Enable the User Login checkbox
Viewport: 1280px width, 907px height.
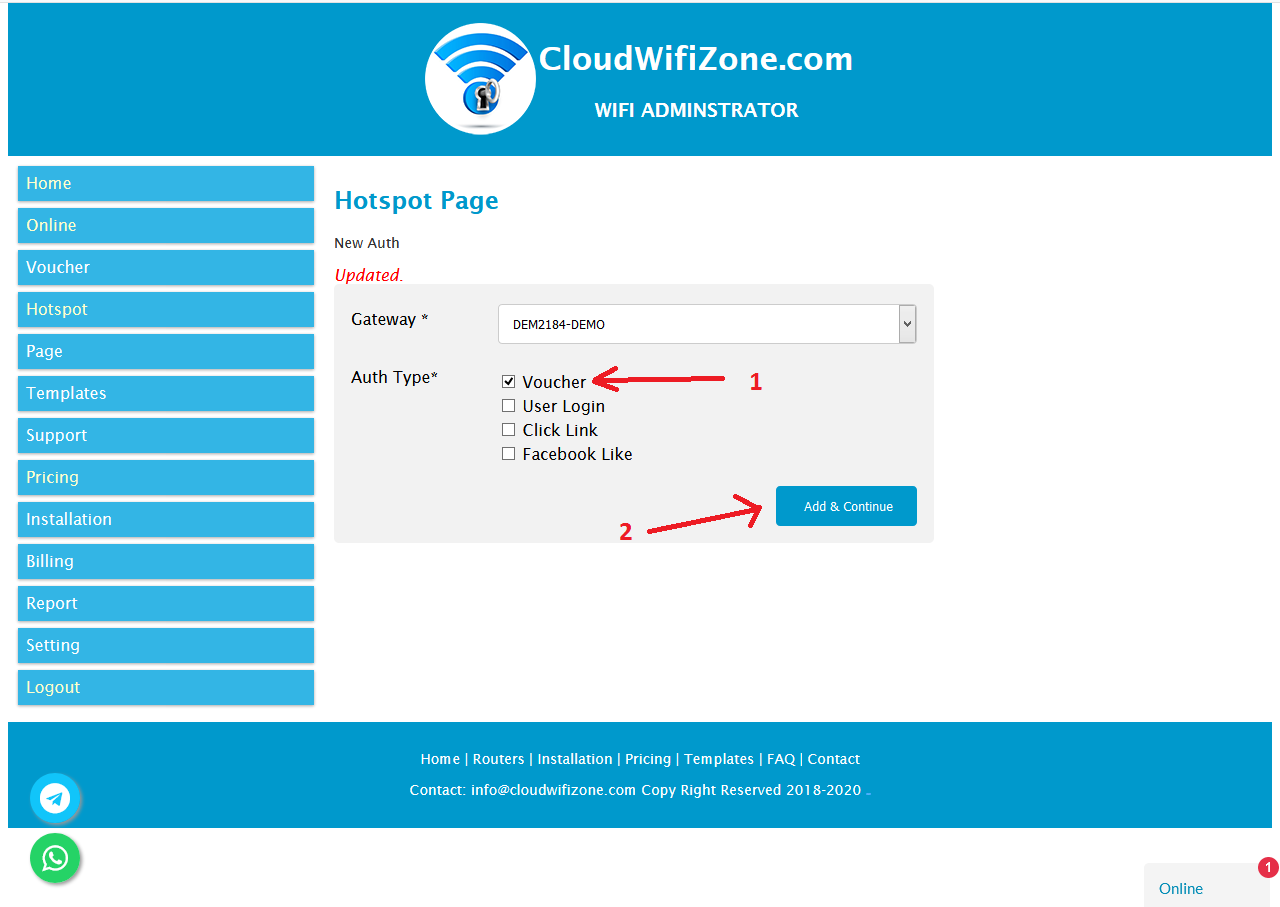pos(509,406)
